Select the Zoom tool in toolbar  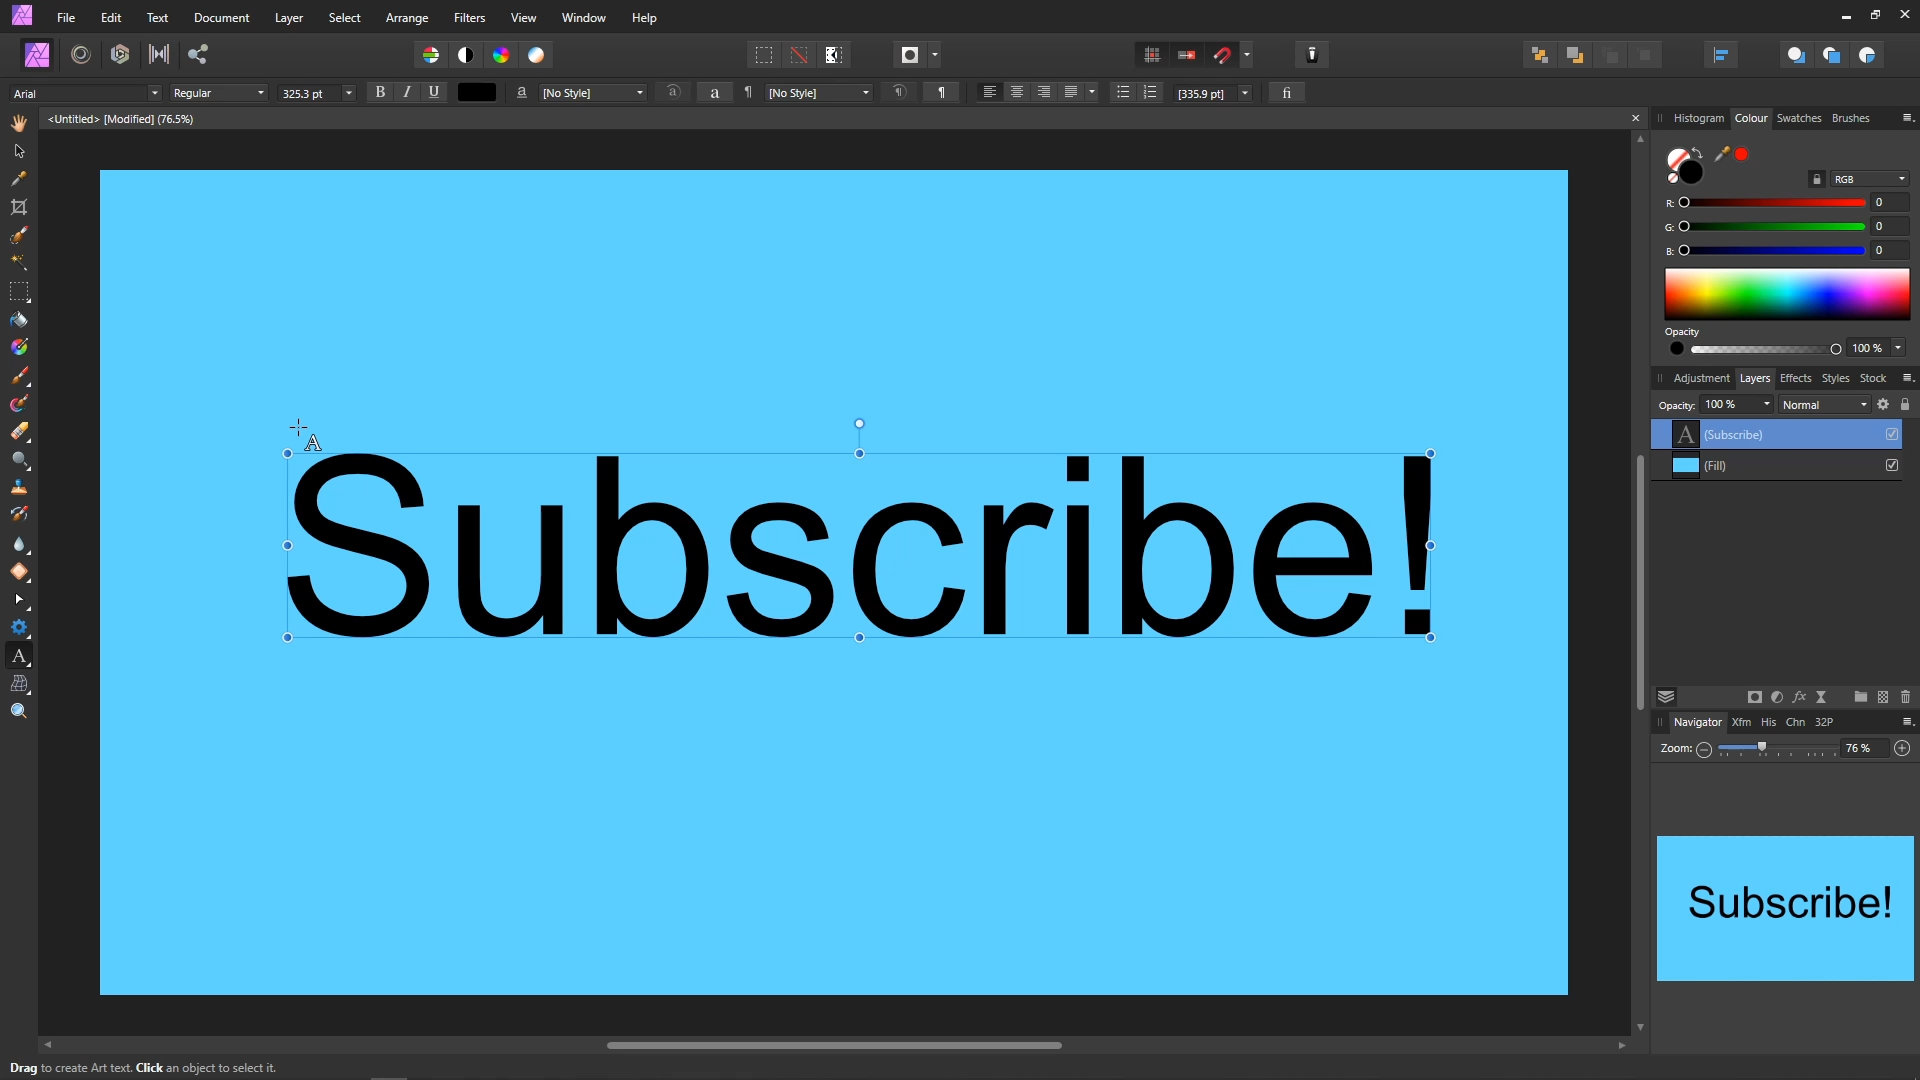coord(19,711)
